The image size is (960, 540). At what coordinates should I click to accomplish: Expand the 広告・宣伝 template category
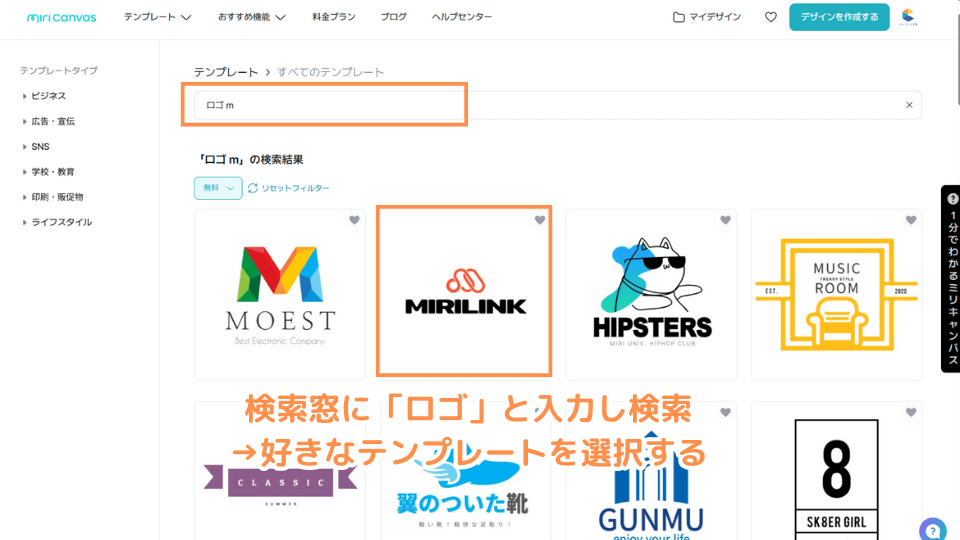[x=48, y=121]
